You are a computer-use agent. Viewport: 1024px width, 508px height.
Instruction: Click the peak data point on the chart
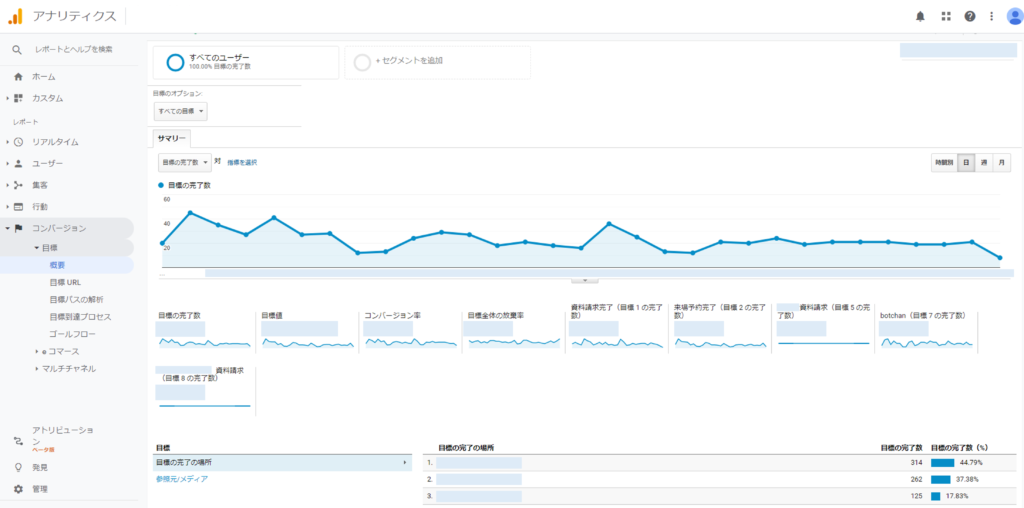coord(190,213)
